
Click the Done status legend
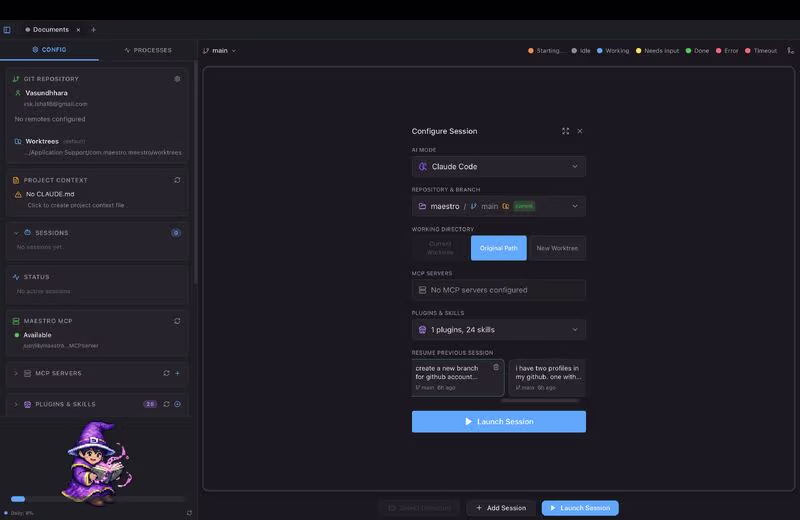coord(697,51)
